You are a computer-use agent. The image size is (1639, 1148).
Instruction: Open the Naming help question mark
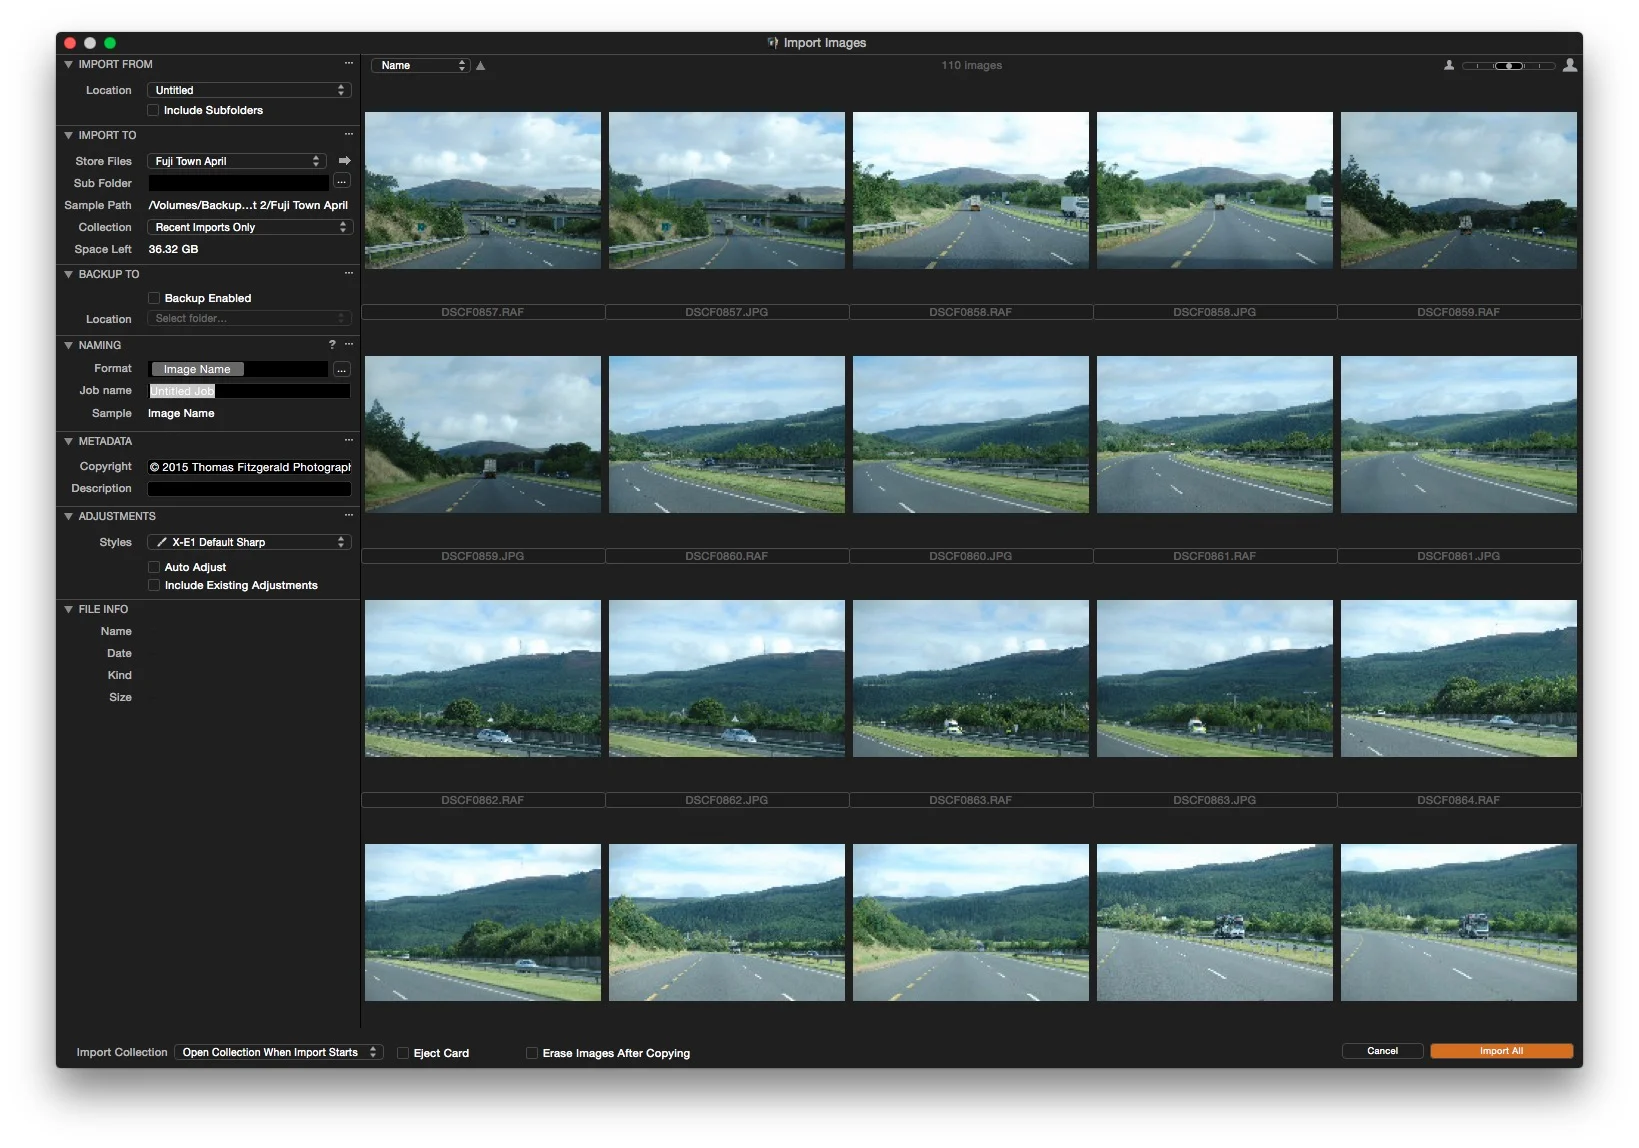(x=332, y=345)
